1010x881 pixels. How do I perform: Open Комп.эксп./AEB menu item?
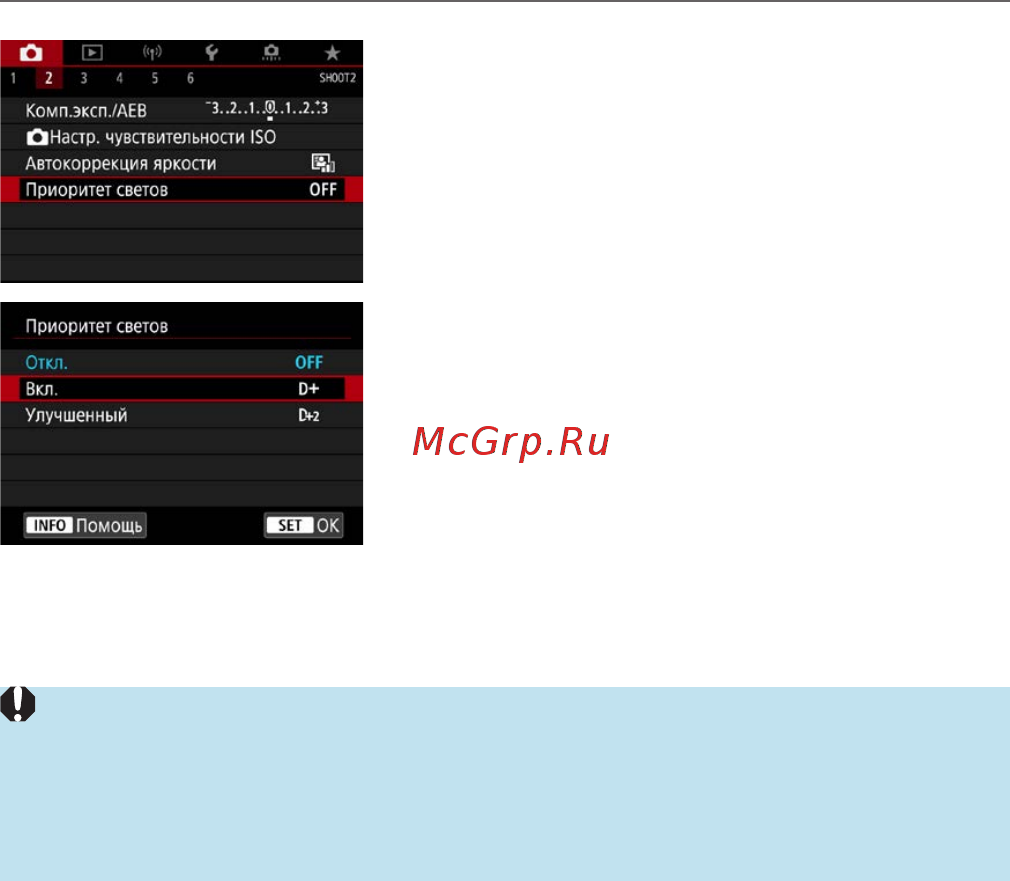click(x=182, y=110)
